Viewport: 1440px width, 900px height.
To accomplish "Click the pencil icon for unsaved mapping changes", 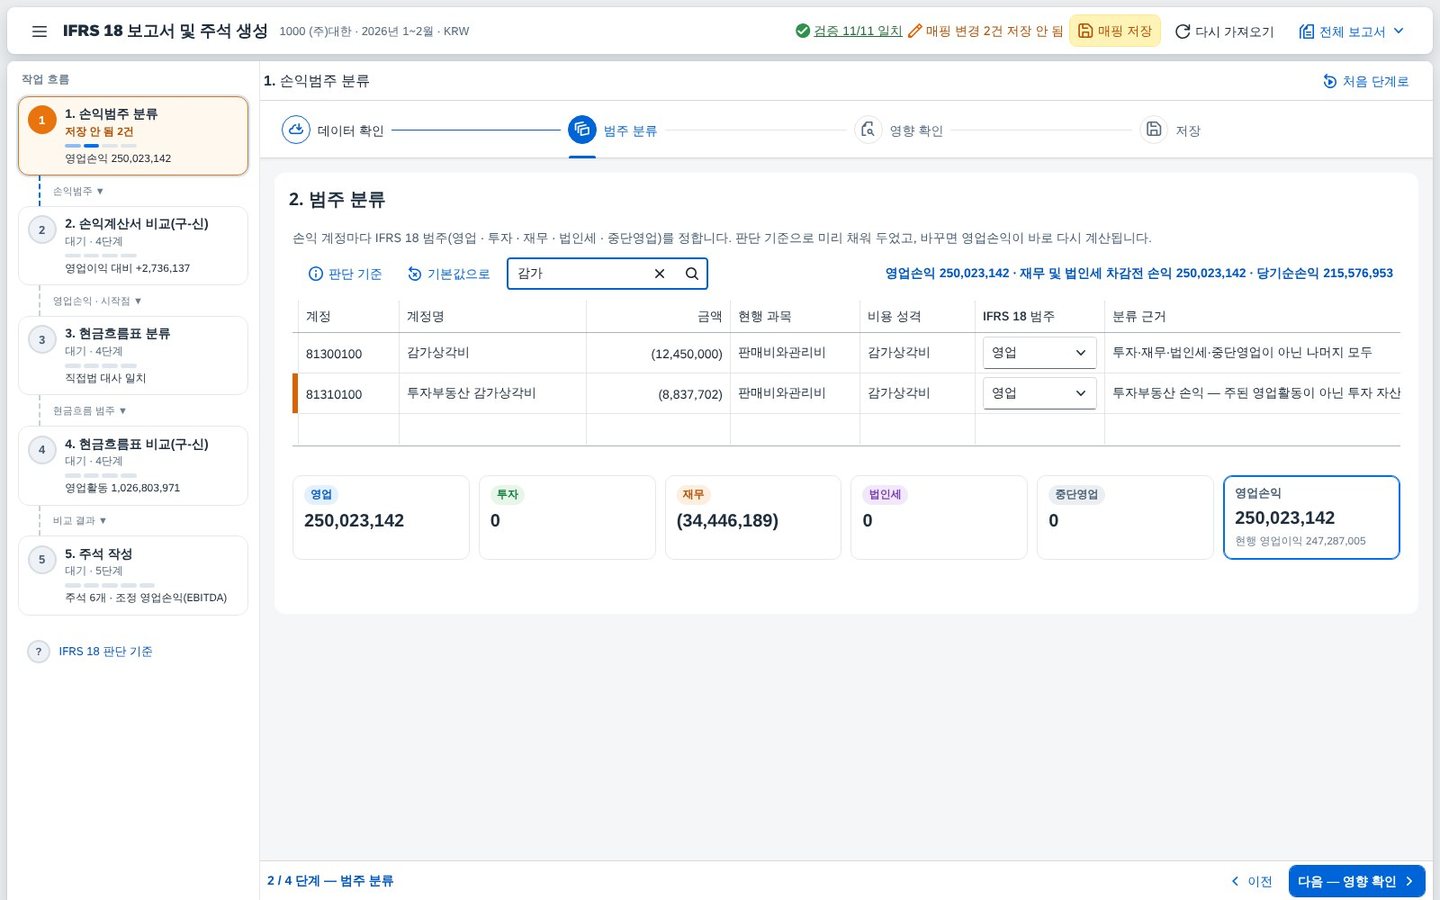I will click(915, 31).
